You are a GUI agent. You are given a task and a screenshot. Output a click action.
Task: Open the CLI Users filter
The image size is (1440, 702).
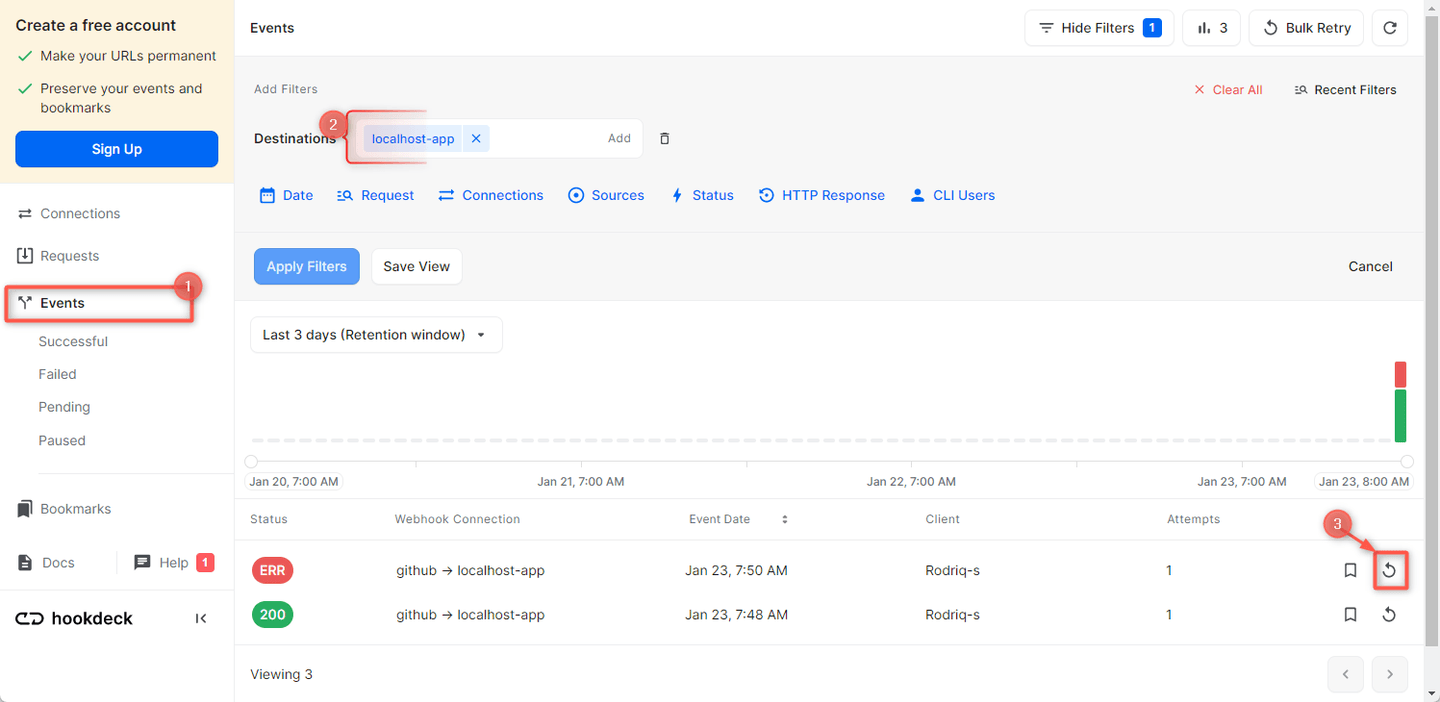952,194
